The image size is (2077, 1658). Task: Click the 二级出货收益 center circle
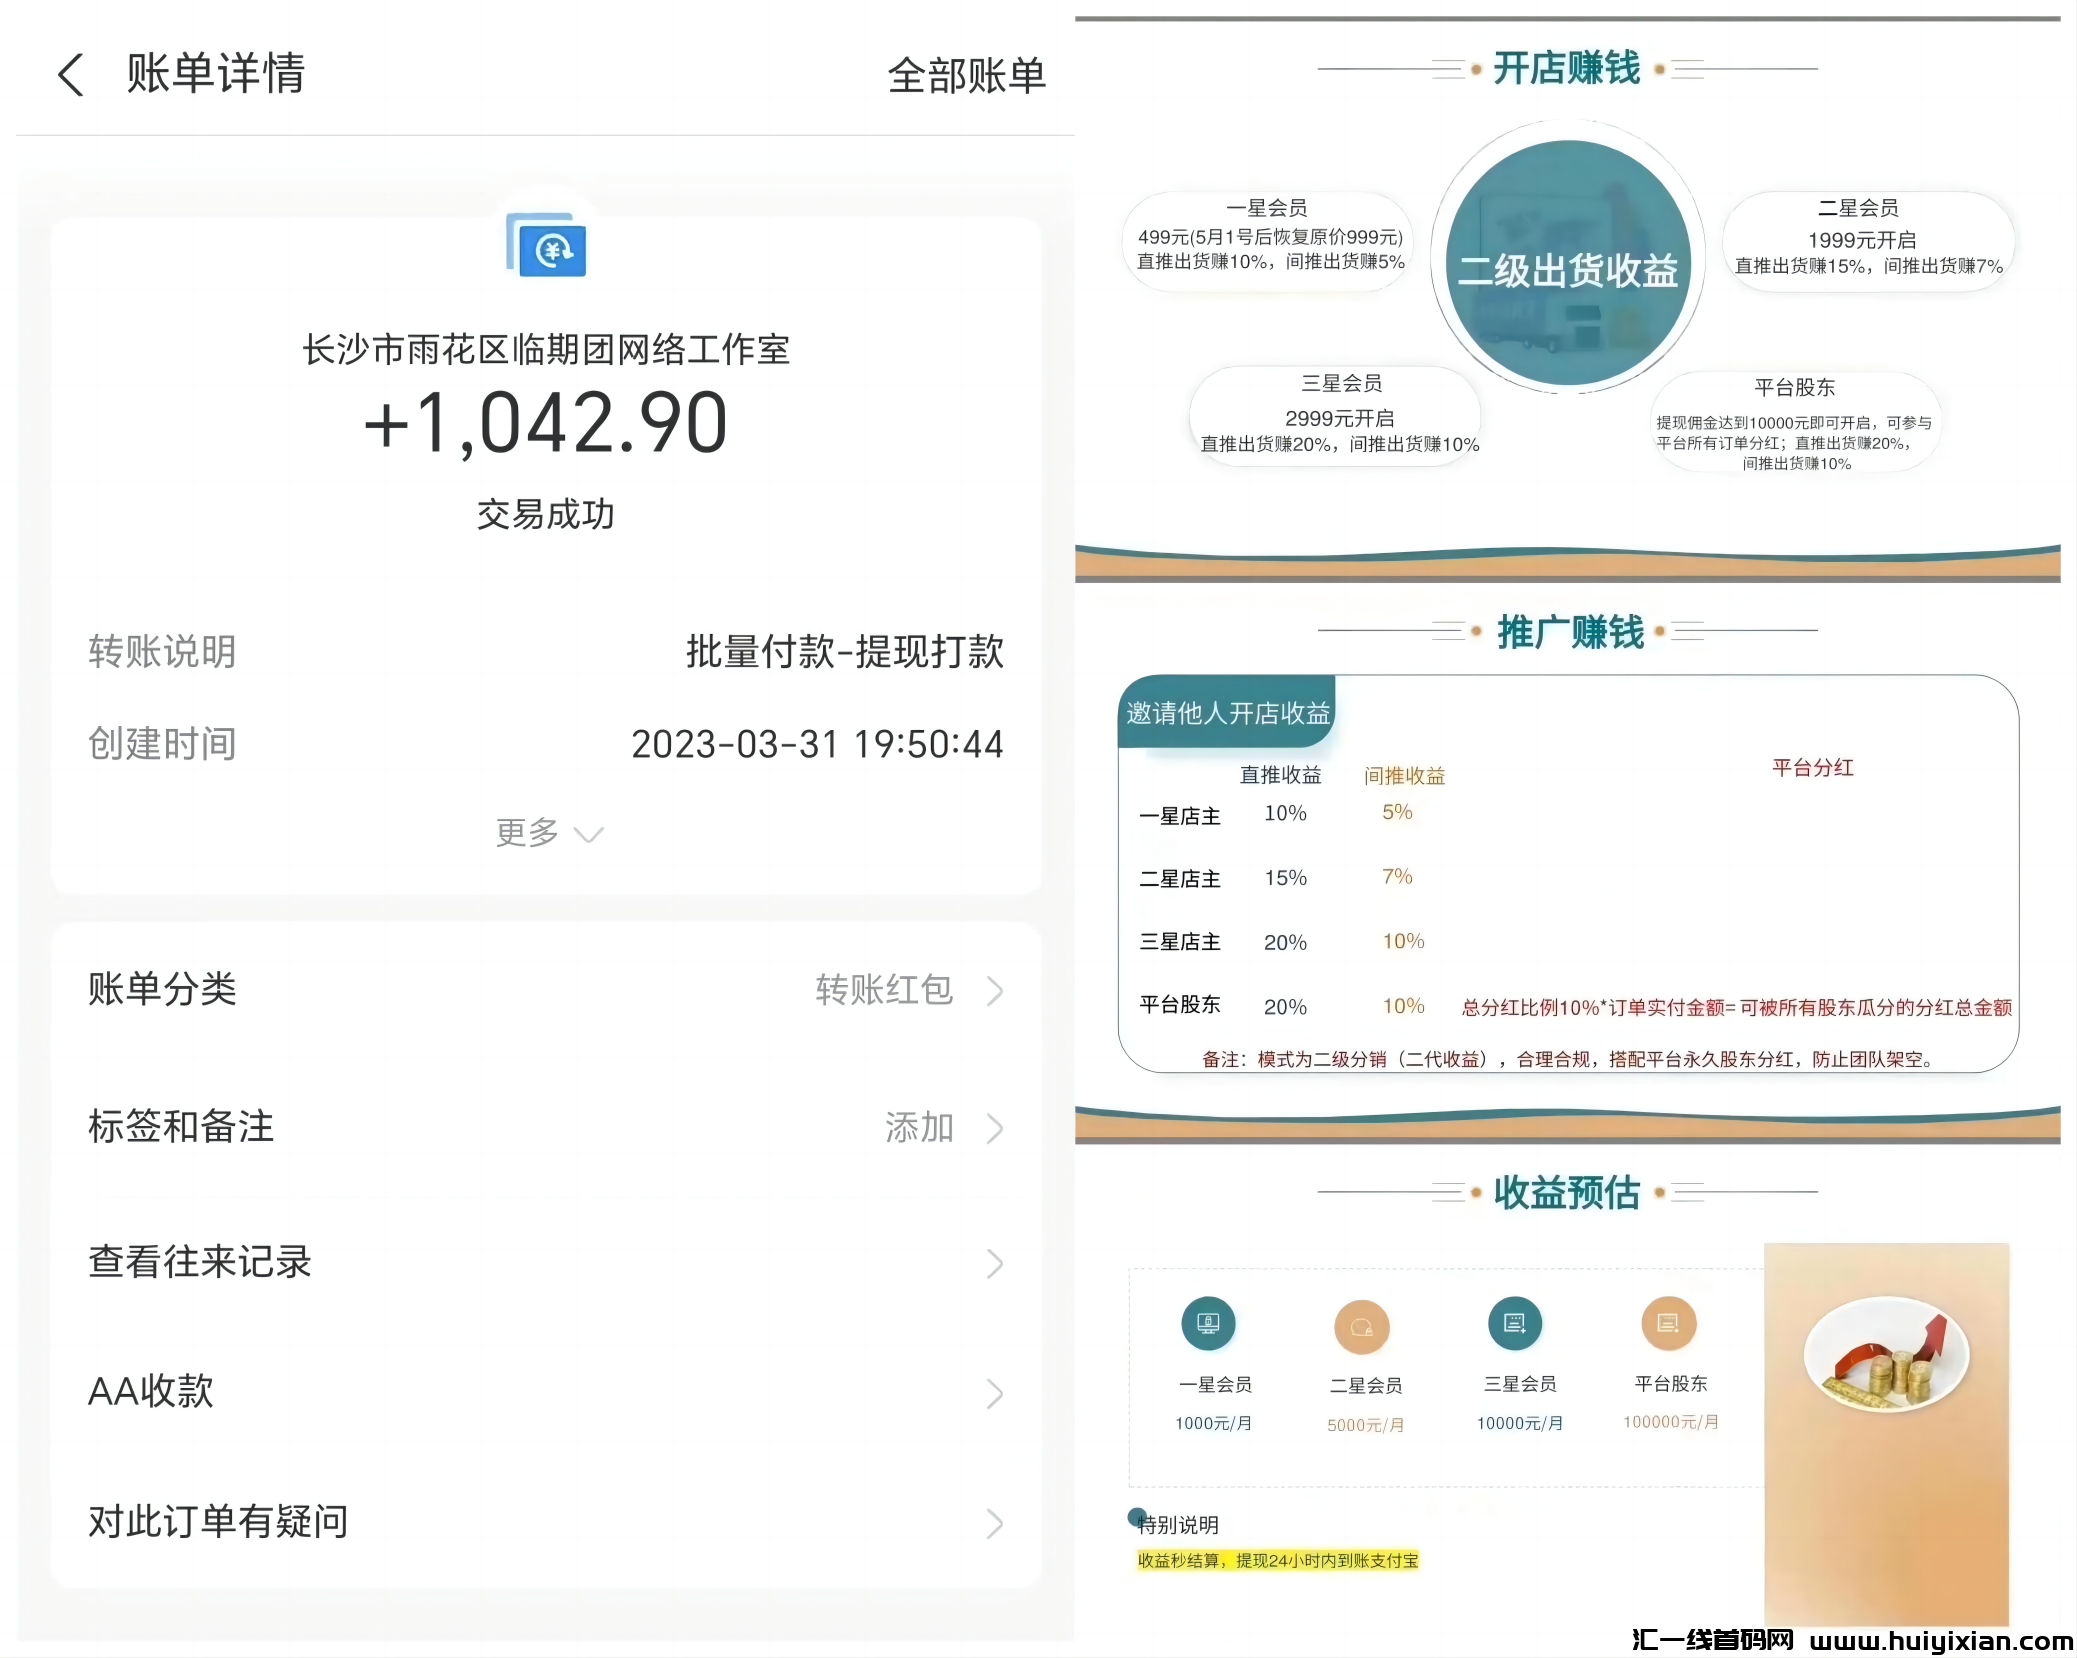[1567, 265]
